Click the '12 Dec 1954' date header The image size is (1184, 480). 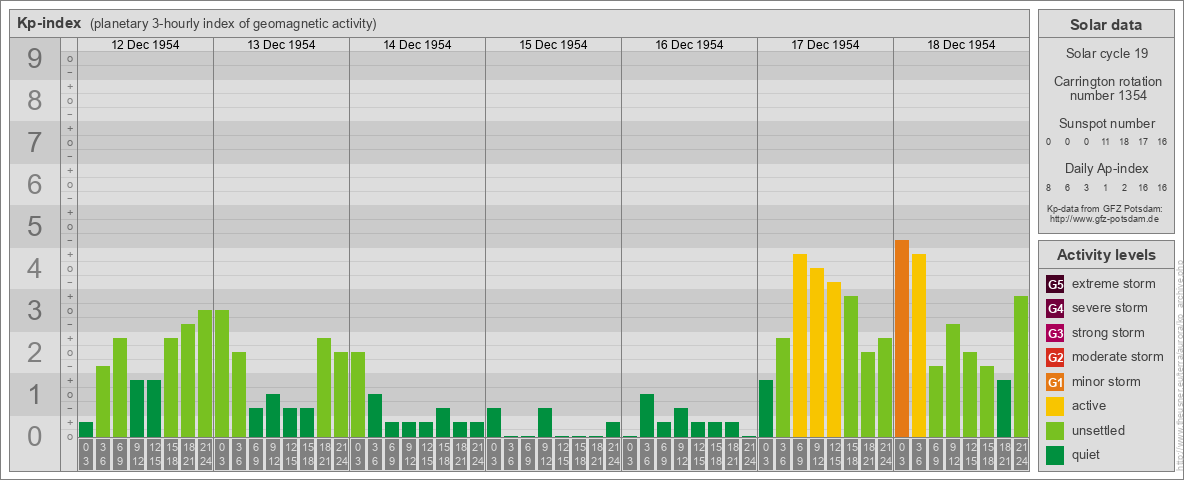pos(145,45)
